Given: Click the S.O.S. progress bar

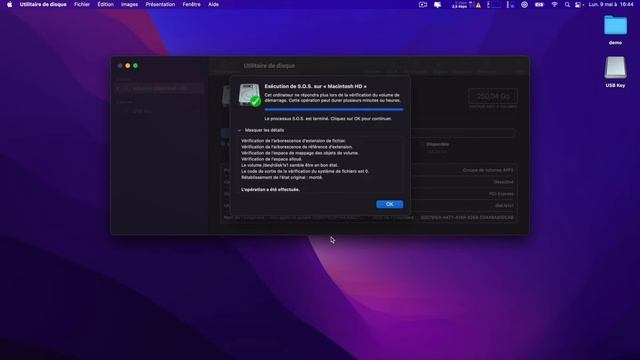Looking at the screenshot, I should click(x=334, y=109).
